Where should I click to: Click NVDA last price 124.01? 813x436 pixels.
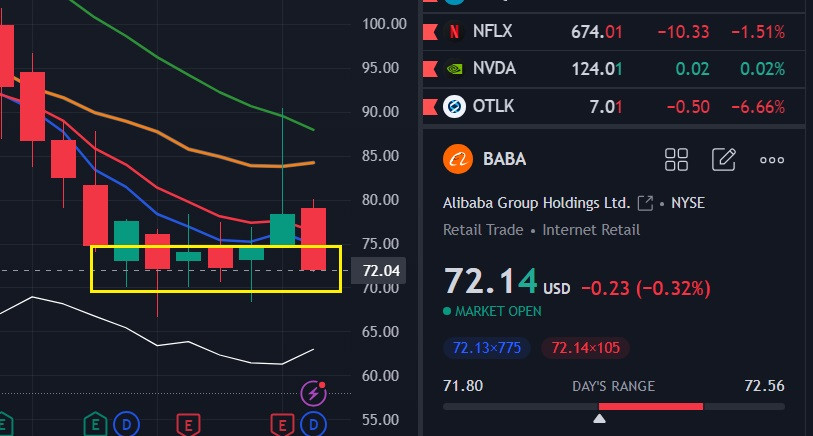point(597,69)
